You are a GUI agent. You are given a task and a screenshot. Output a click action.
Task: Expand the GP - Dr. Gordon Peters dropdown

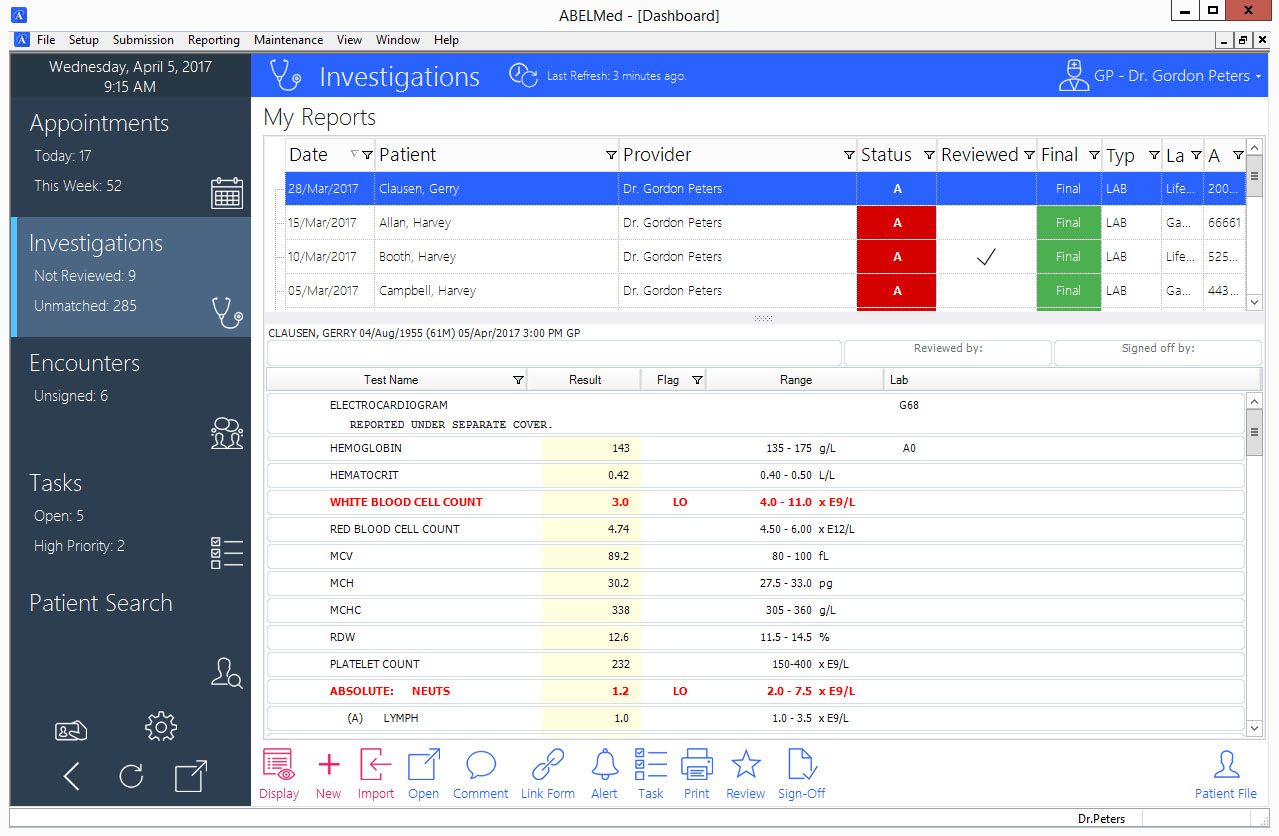pyautogui.click(x=1256, y=75)
